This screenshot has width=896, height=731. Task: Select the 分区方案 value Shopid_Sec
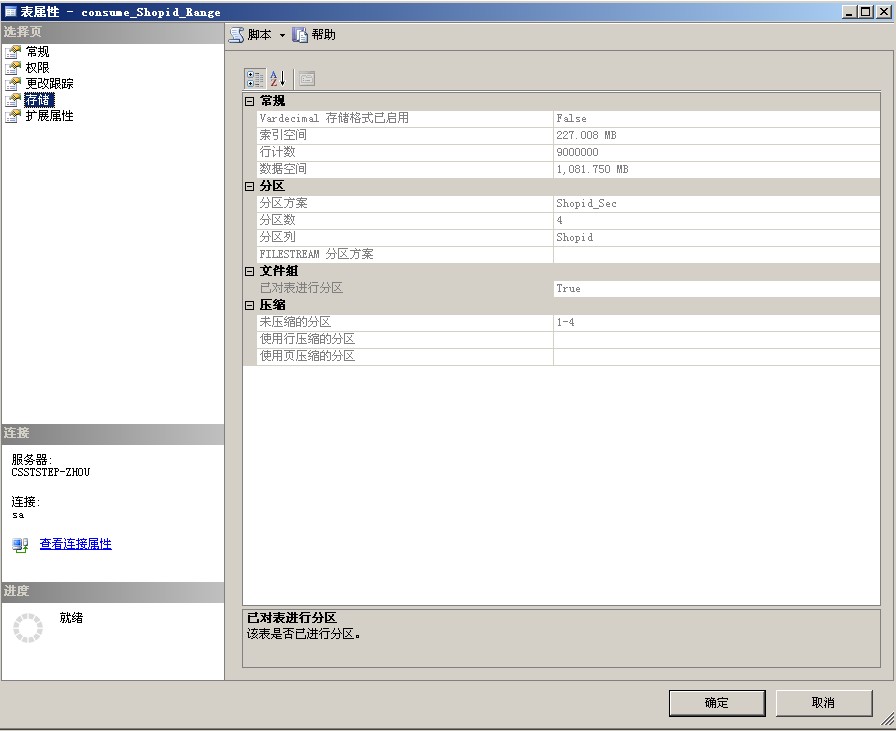(x=582, y=203)
